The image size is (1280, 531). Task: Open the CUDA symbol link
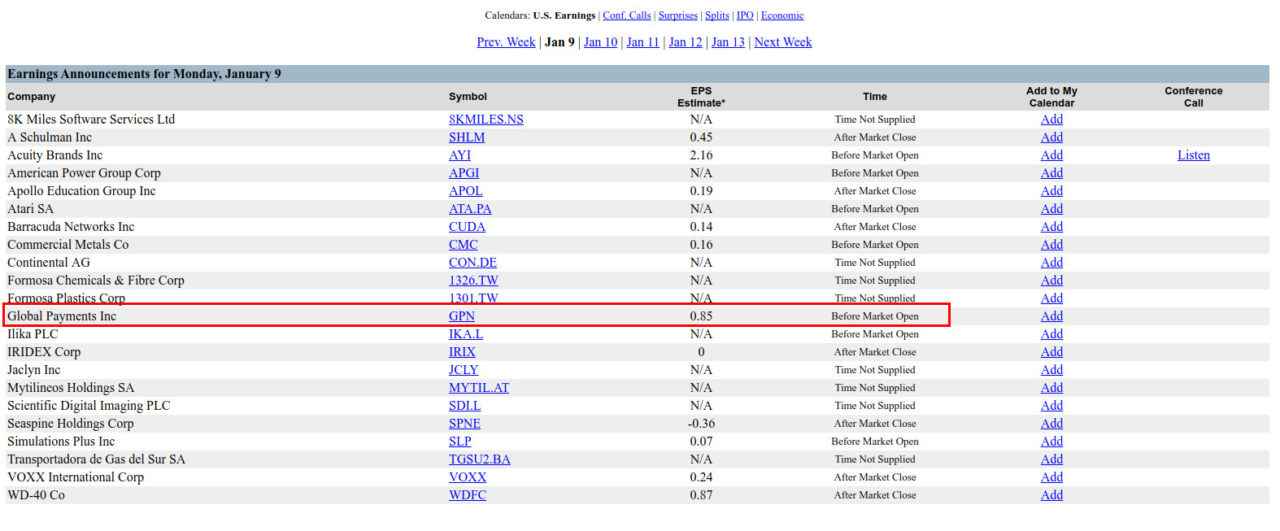[467, 228]
